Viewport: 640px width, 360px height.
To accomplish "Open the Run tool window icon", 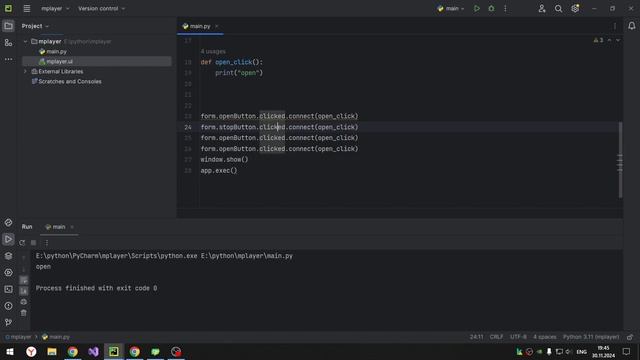I will click(8, 239).
